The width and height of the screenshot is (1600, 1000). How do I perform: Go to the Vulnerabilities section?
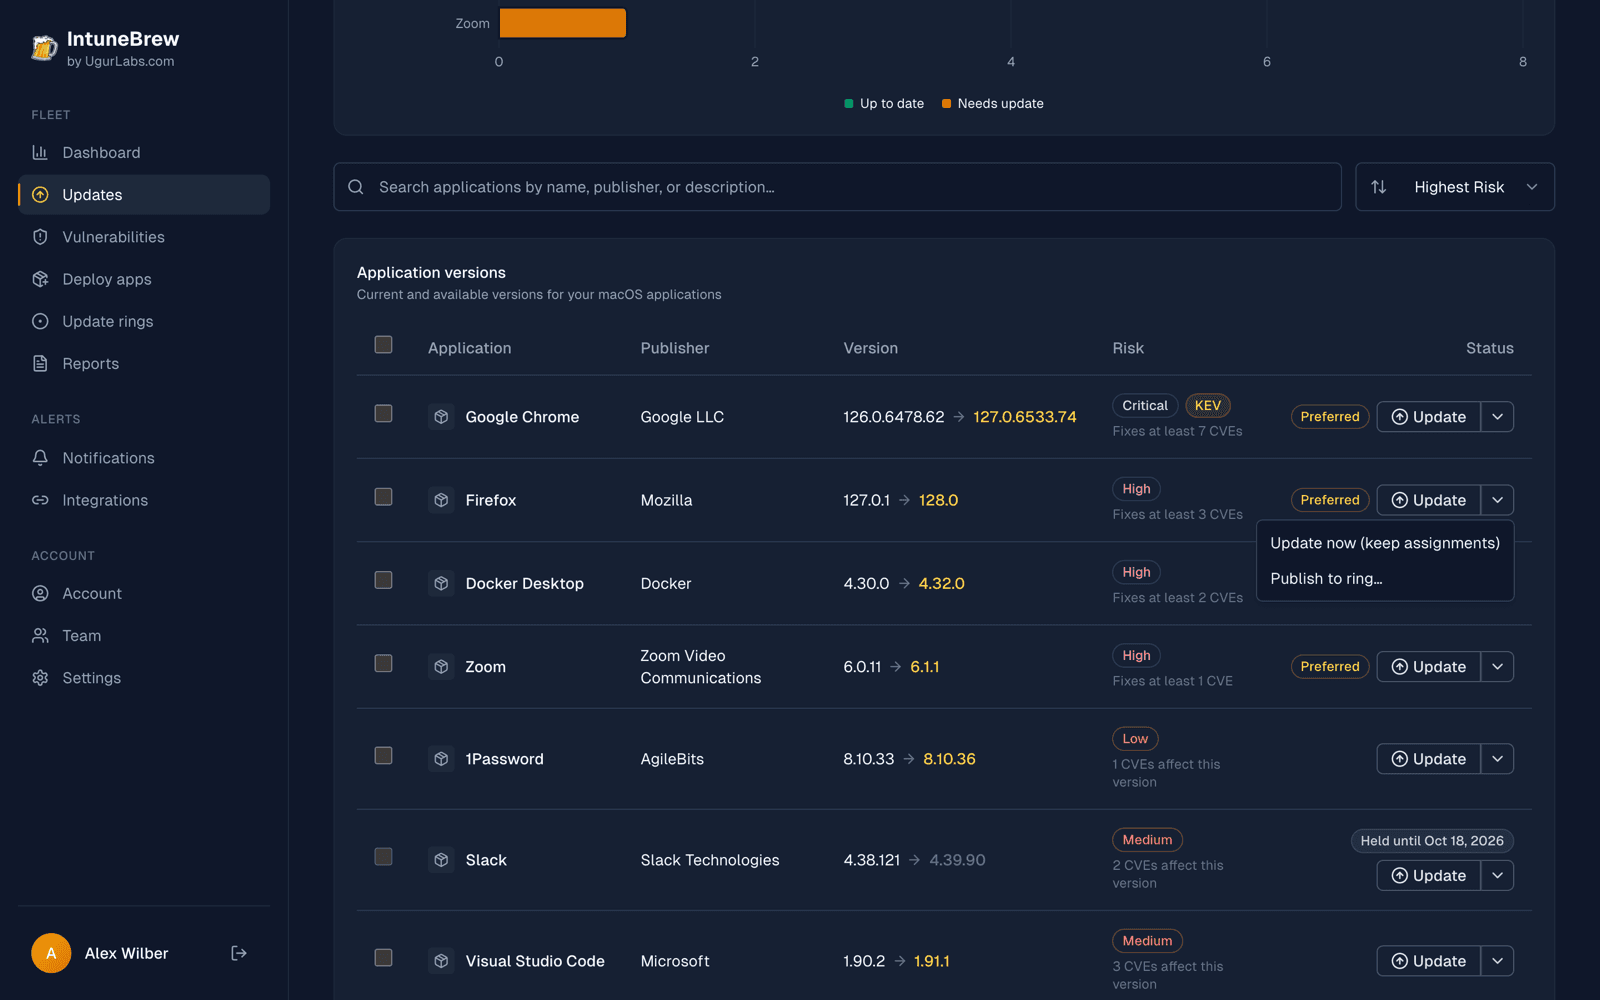(144, 237)
